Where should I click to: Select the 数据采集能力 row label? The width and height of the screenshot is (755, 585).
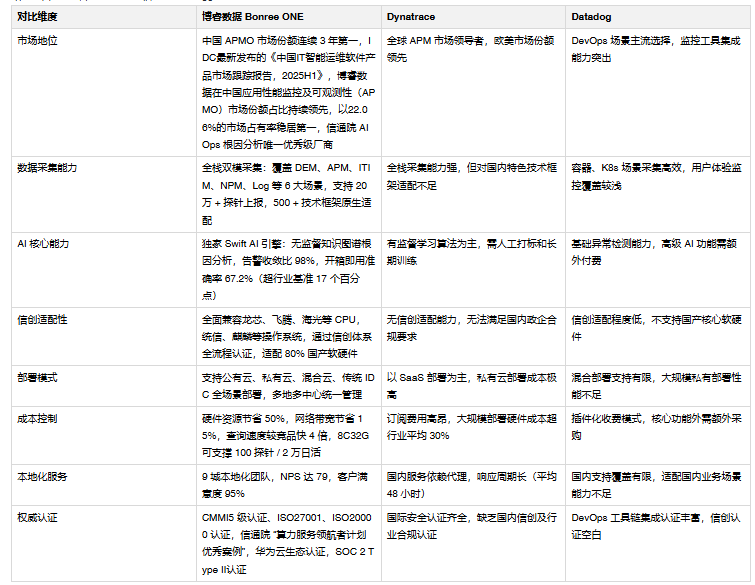pos(47,168)
